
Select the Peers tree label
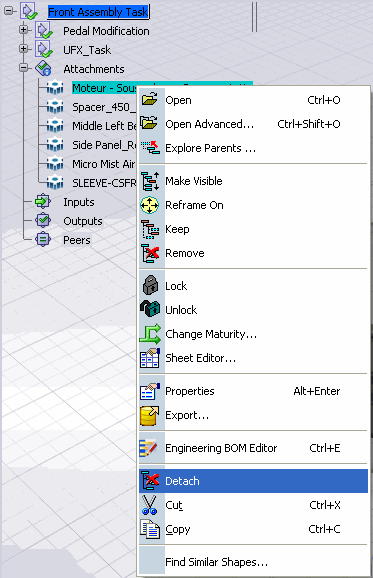point(77,240)
